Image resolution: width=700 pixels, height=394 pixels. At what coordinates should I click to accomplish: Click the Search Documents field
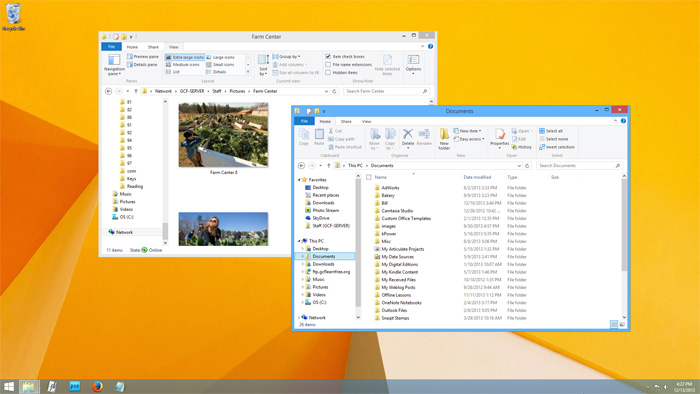point(579,166)
